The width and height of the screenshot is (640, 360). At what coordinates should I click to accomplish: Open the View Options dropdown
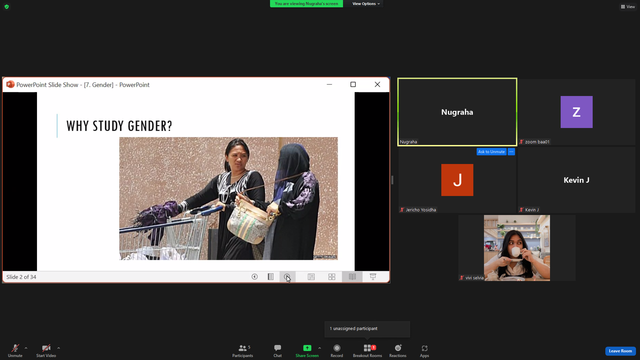pos(366,4)
